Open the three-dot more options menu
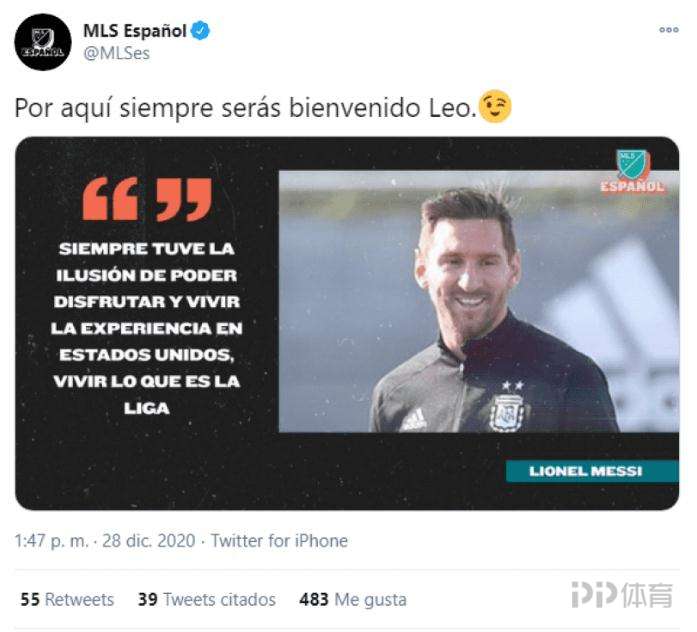The image size is (697, 632). [x=669, y=30]
